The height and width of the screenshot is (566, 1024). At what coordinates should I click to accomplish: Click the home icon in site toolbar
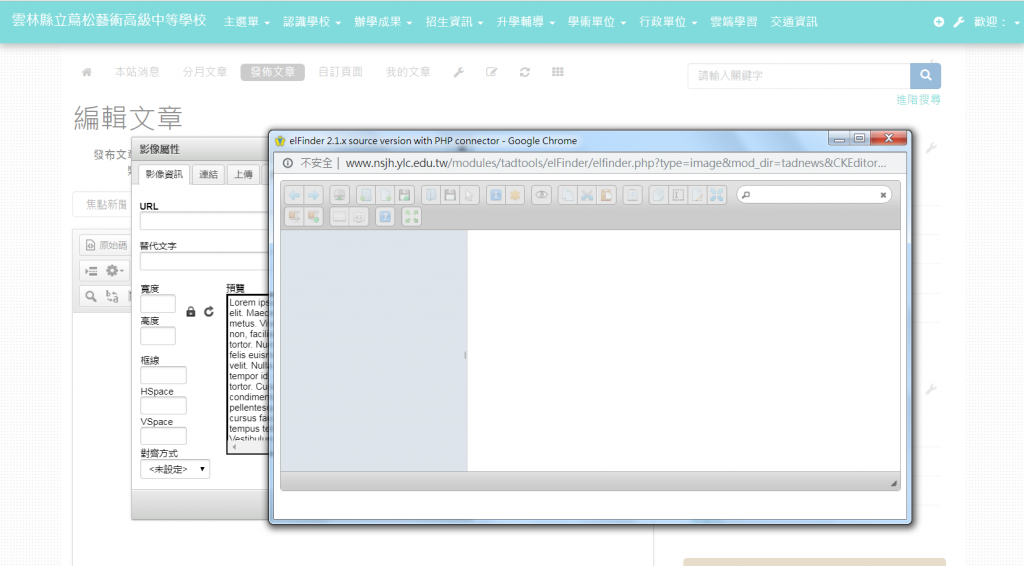point(87,72)
